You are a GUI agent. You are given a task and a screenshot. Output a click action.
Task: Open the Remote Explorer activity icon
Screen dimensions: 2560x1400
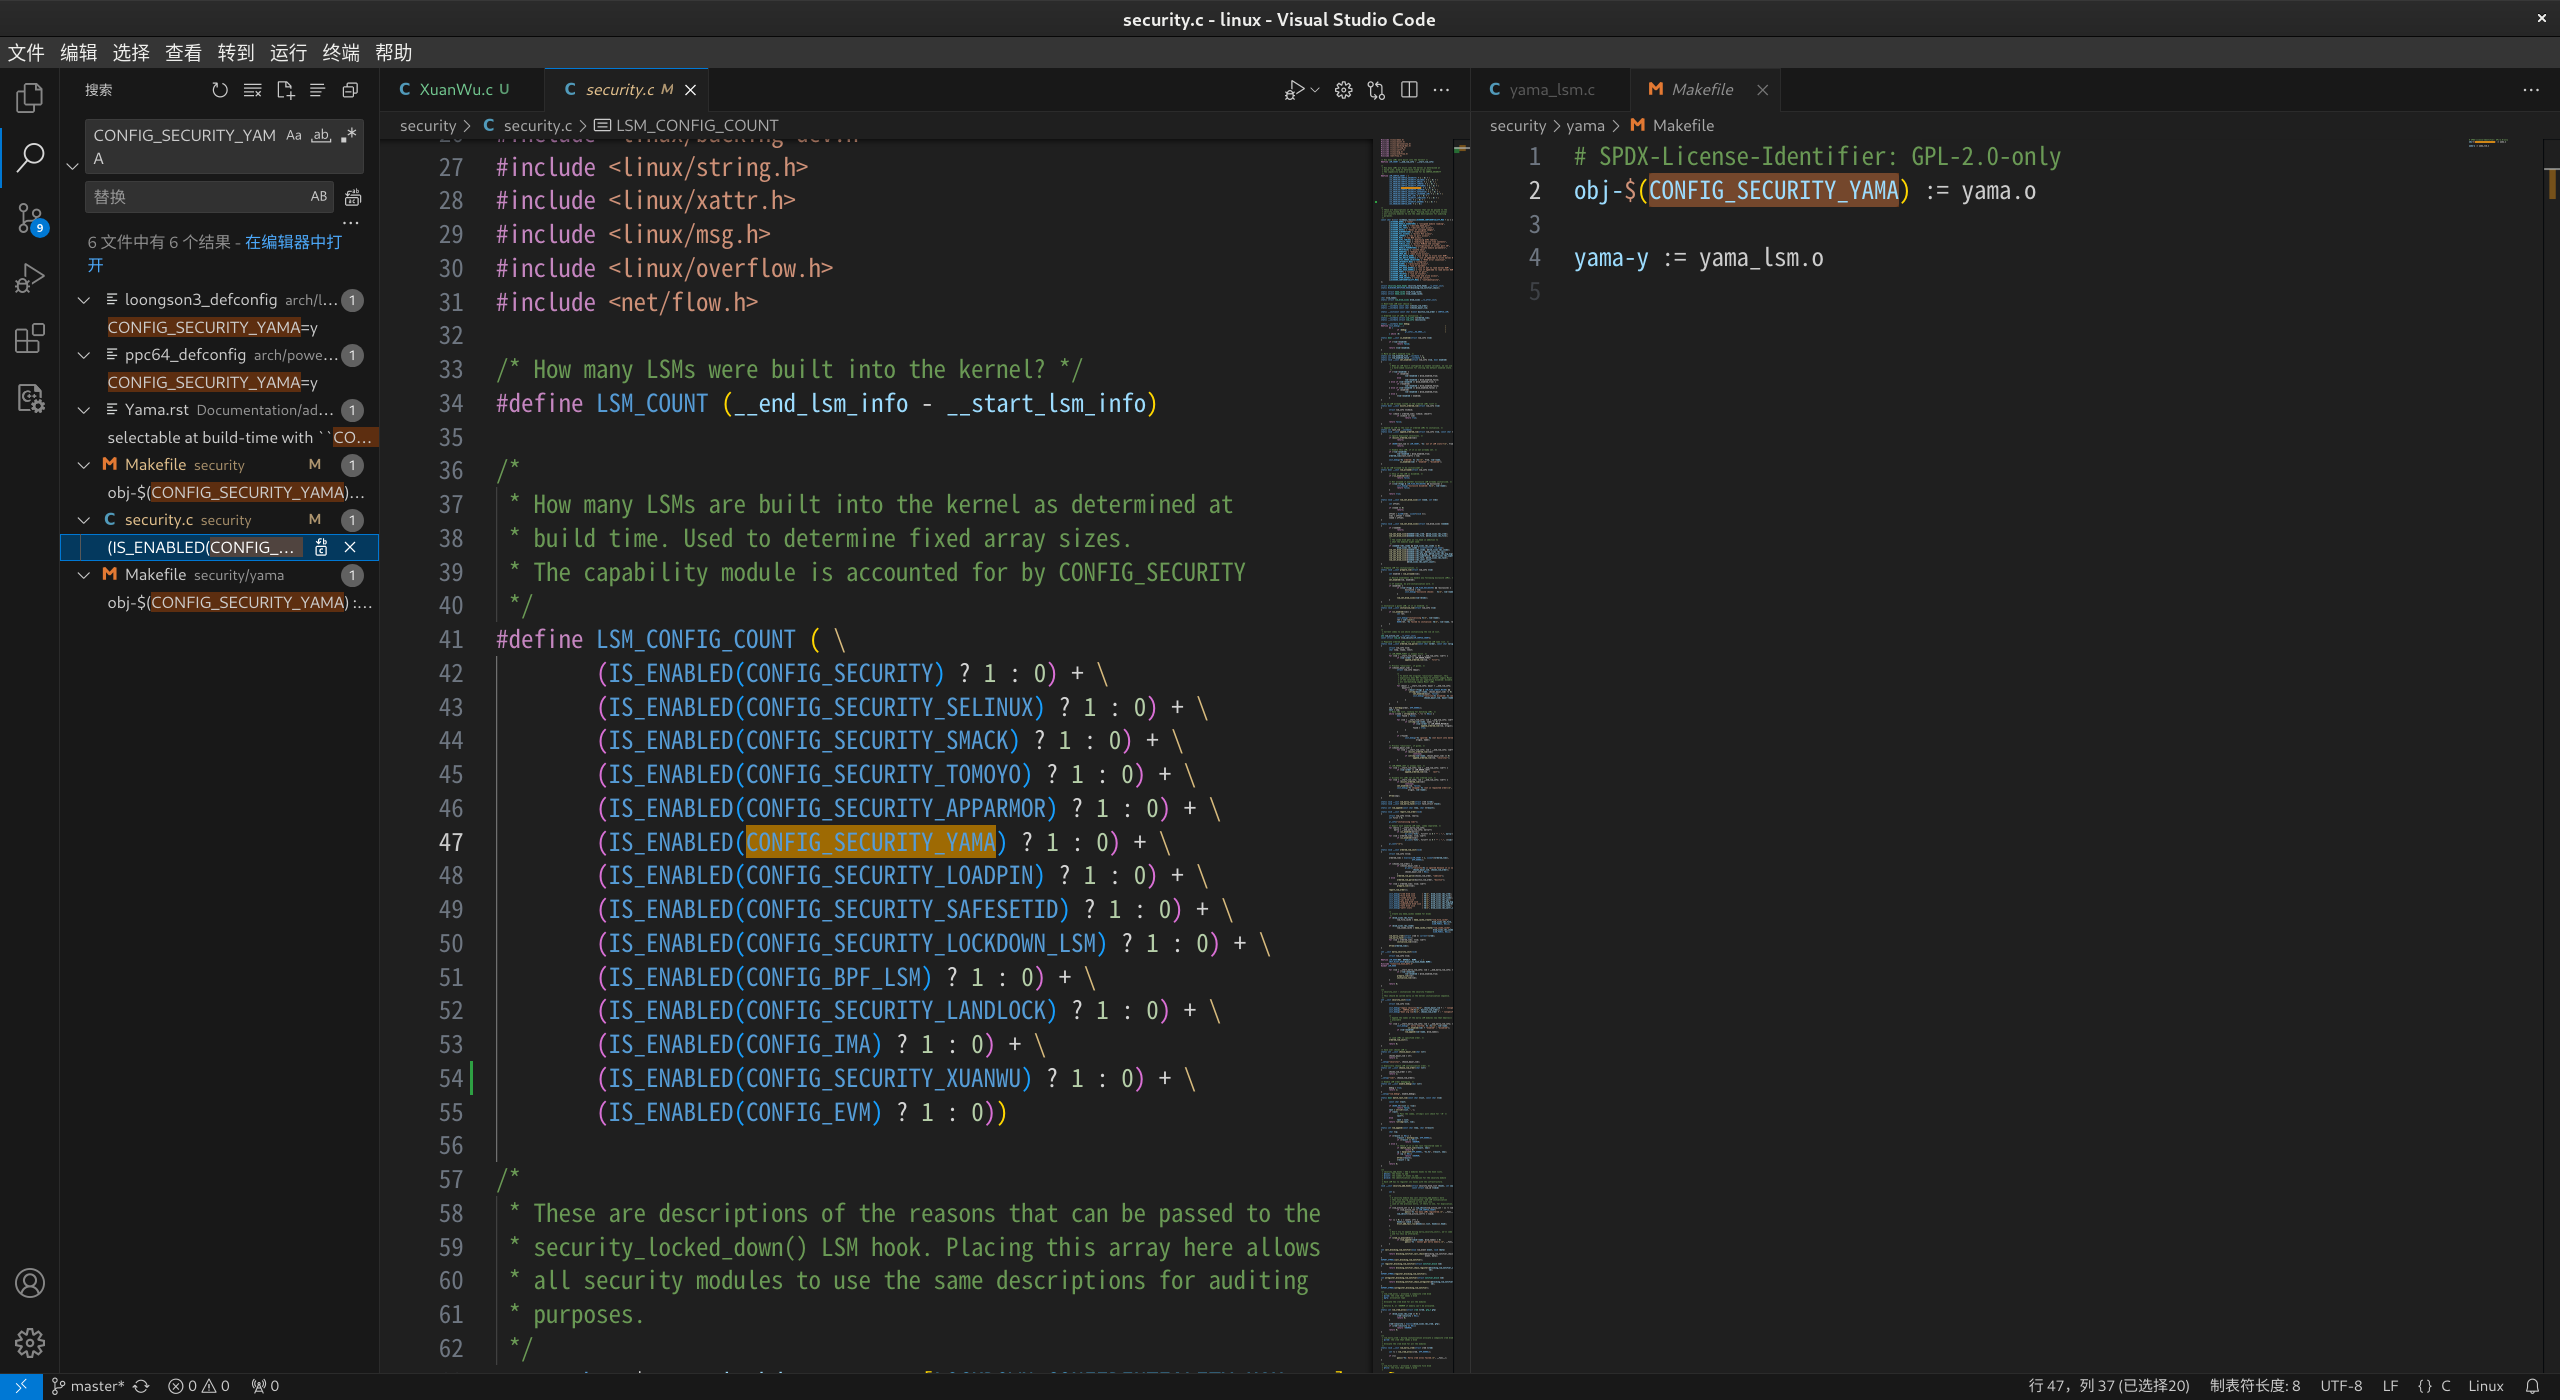tap(30, 398)
